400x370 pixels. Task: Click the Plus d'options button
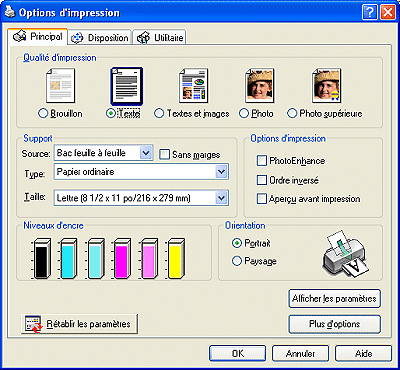335,324
